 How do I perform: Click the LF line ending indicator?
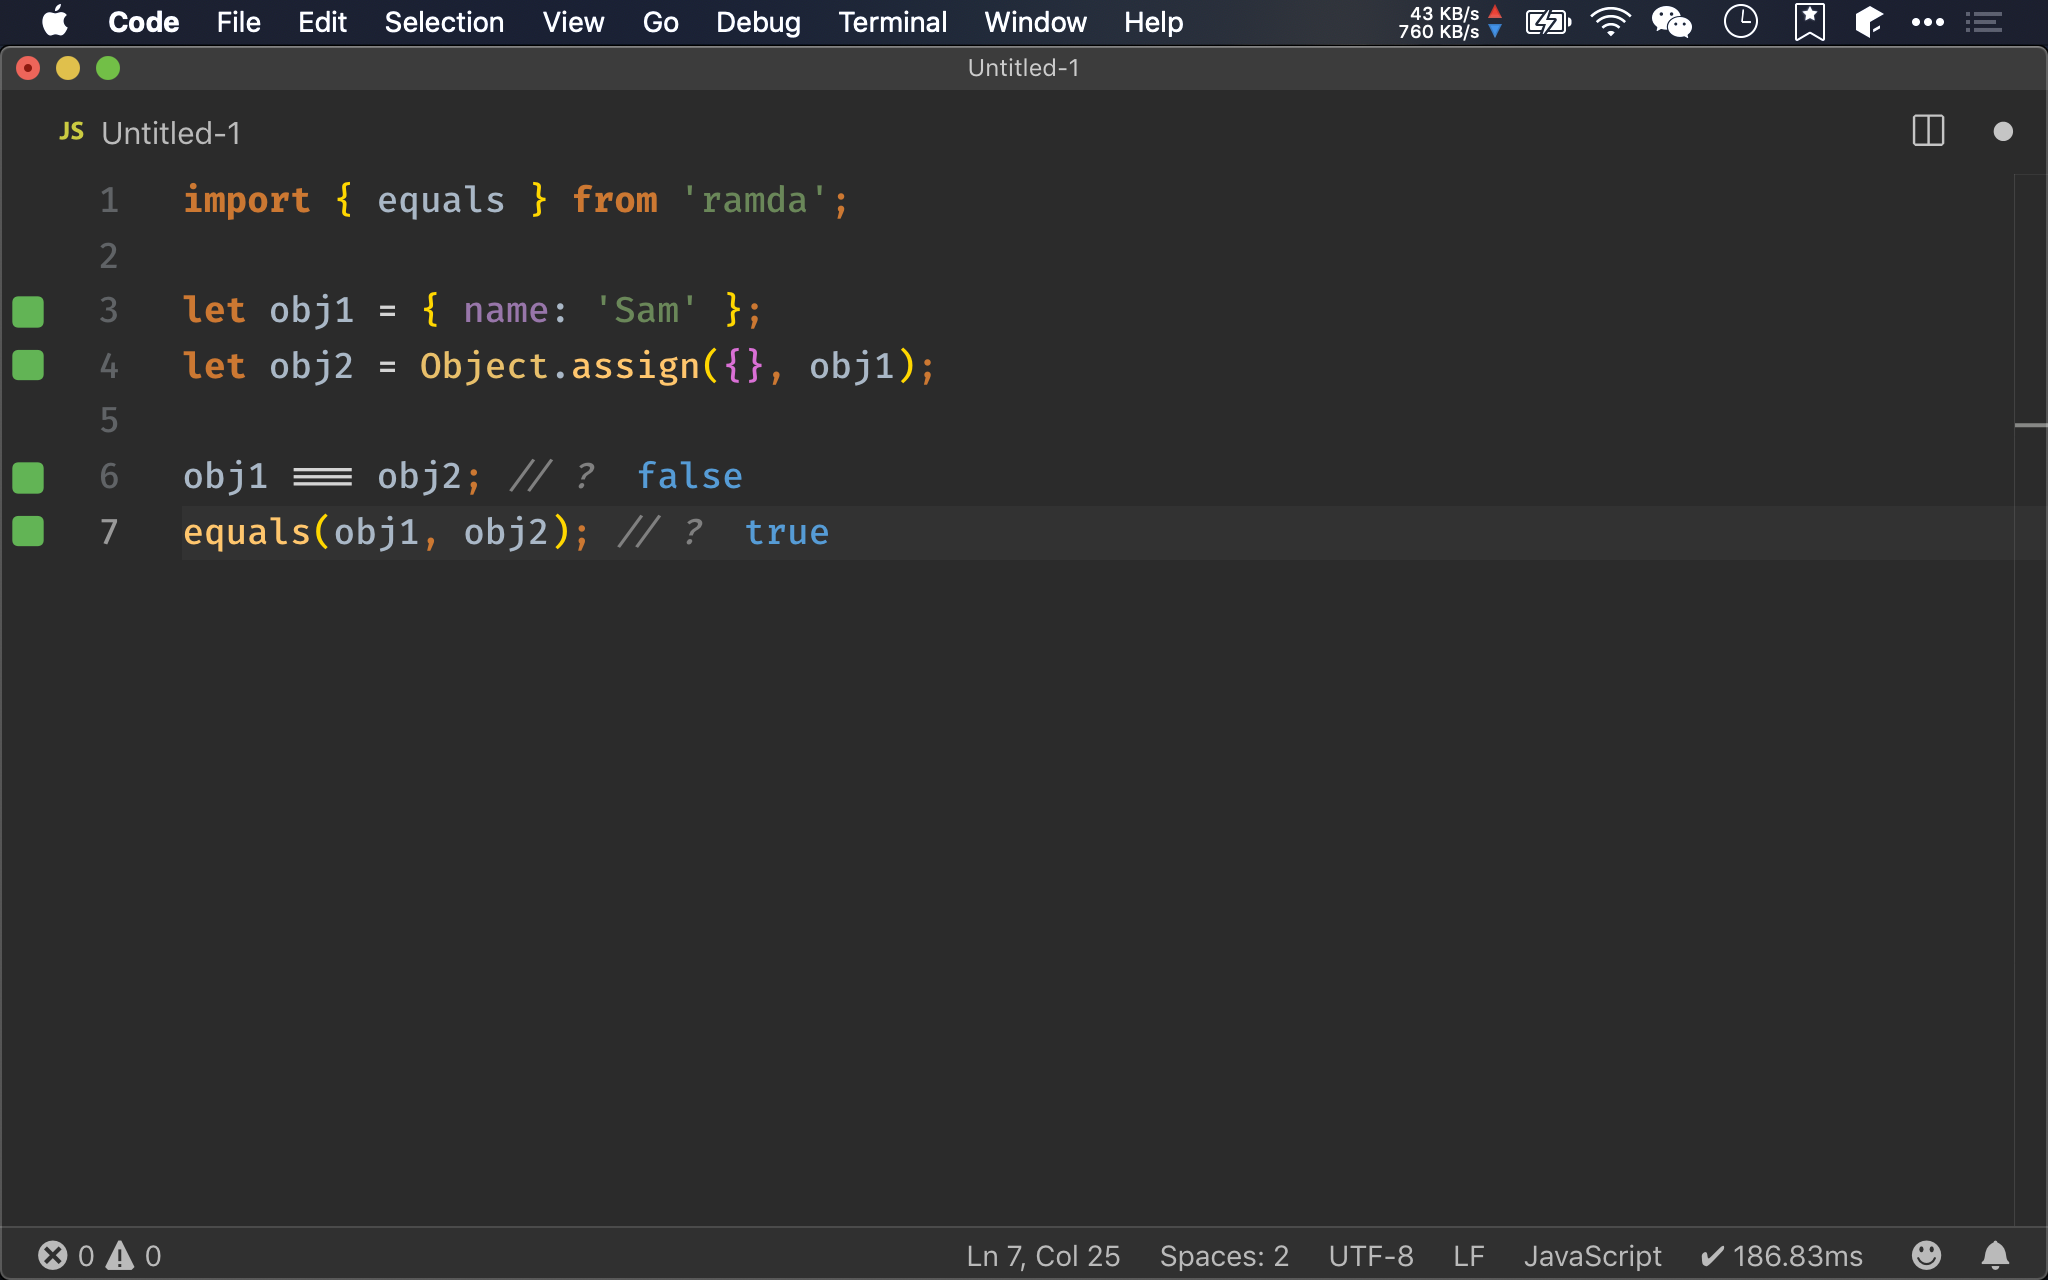(1468, 1255)
